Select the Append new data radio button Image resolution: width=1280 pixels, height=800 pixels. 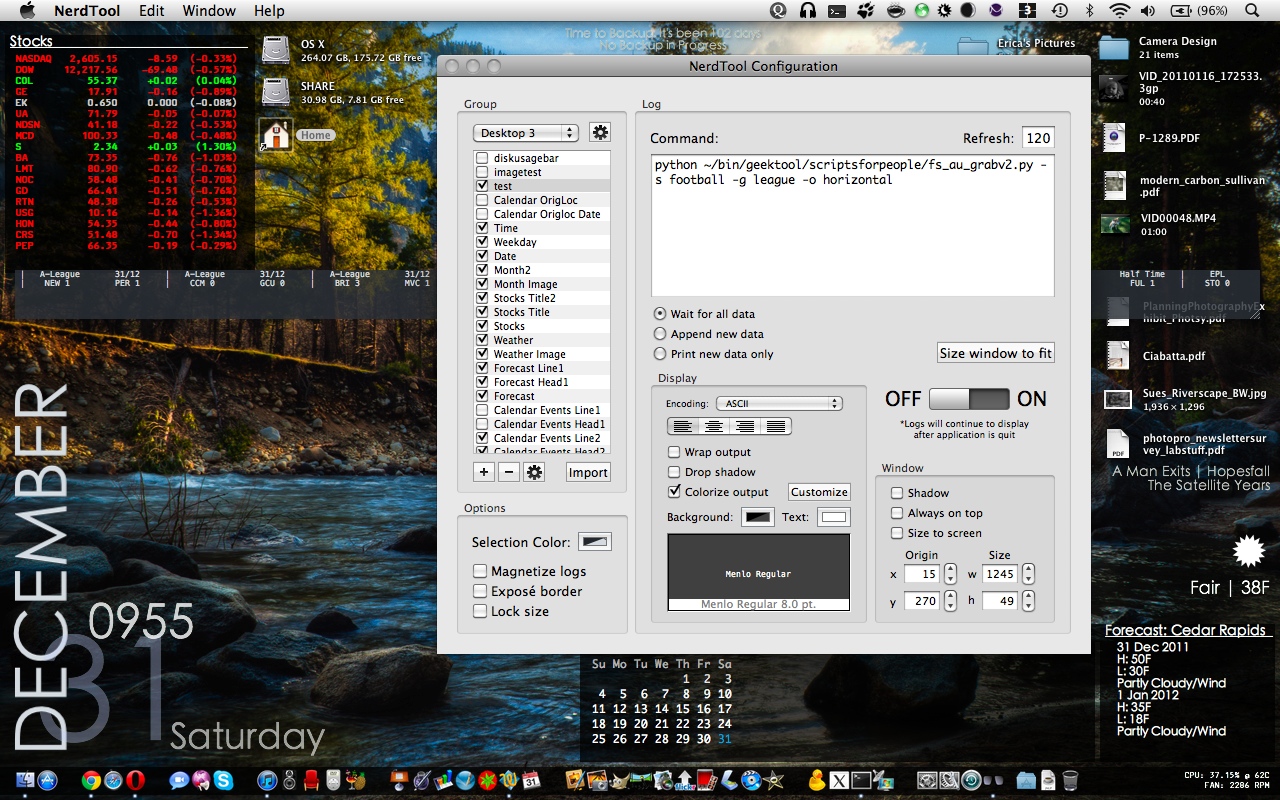coord(660,334)
